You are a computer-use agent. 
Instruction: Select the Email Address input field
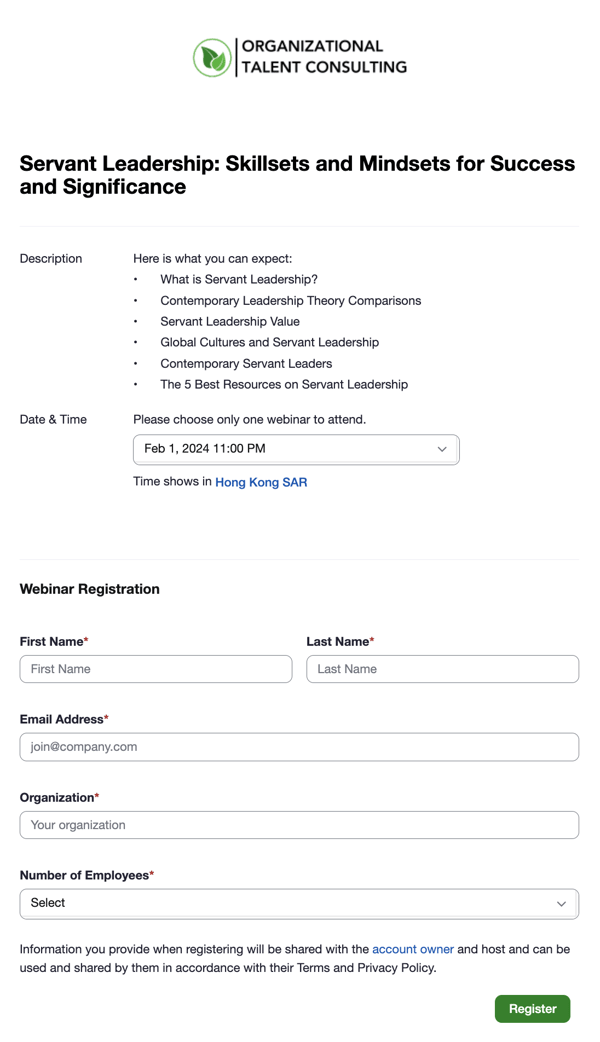point(299,746)
